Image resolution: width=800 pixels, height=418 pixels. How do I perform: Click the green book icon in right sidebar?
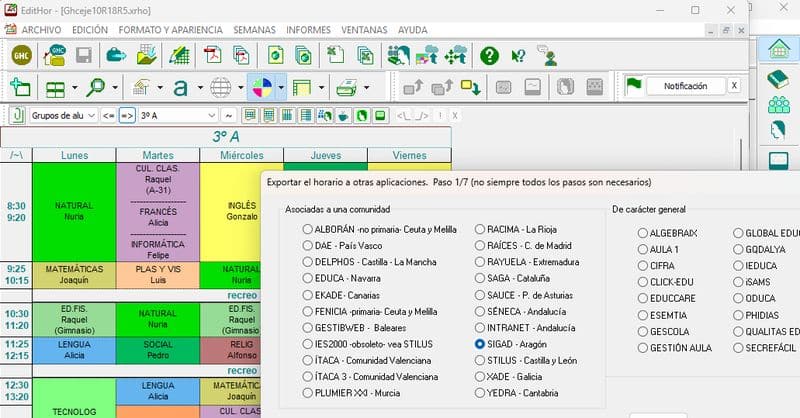(779, 79)
